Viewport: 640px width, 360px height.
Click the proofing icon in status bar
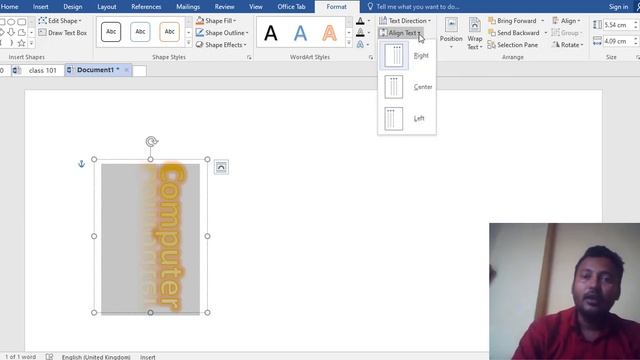pos(49,357)
